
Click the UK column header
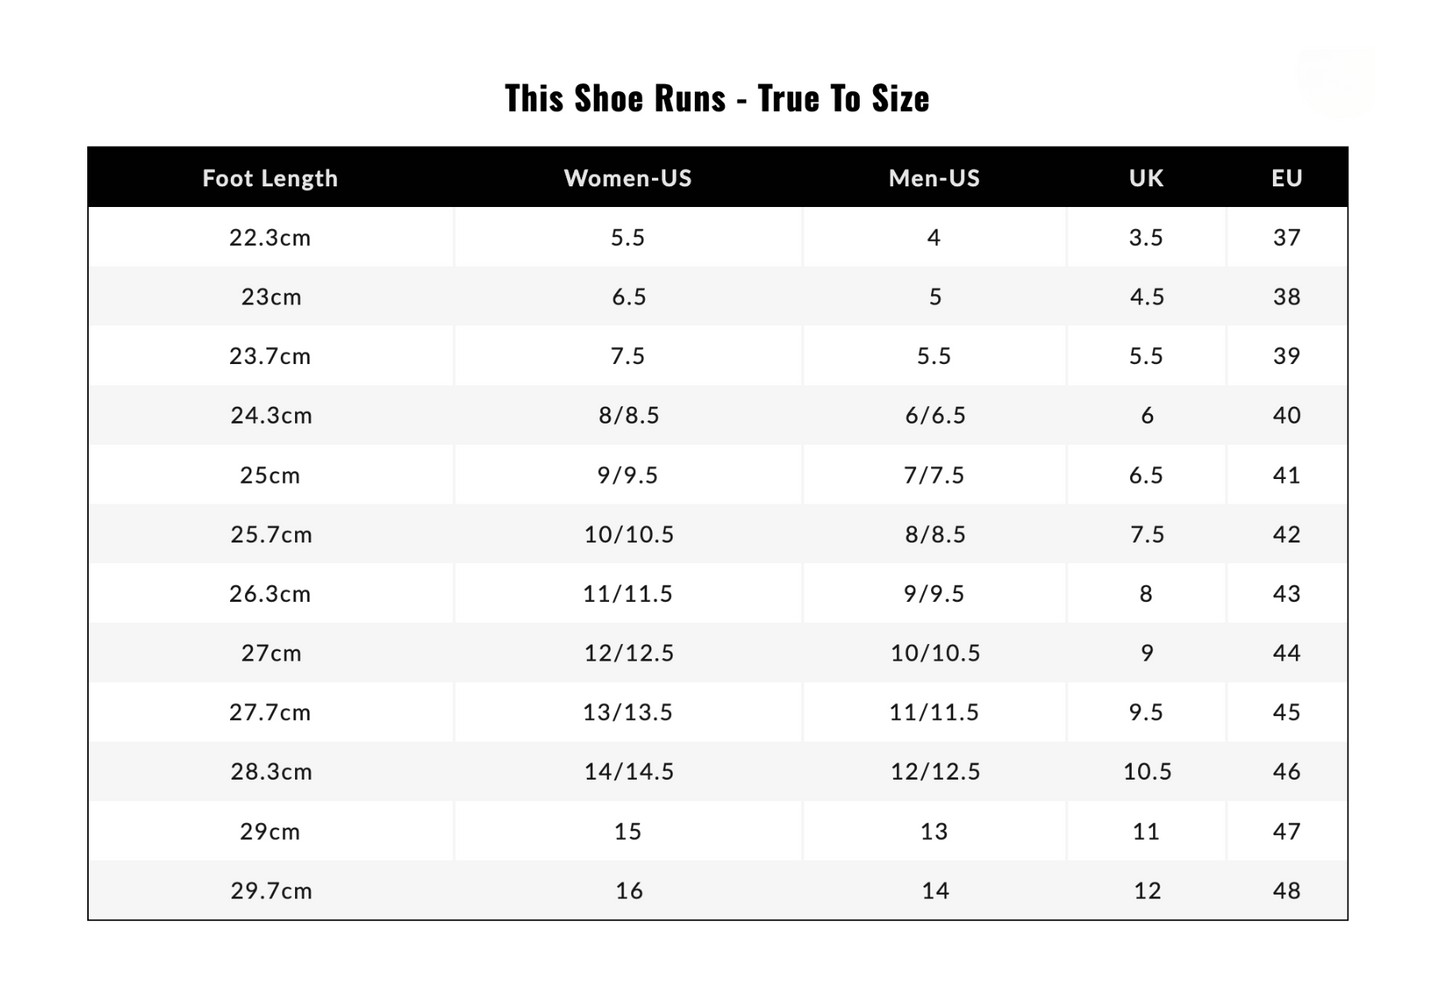click(x=1146, y=178)
